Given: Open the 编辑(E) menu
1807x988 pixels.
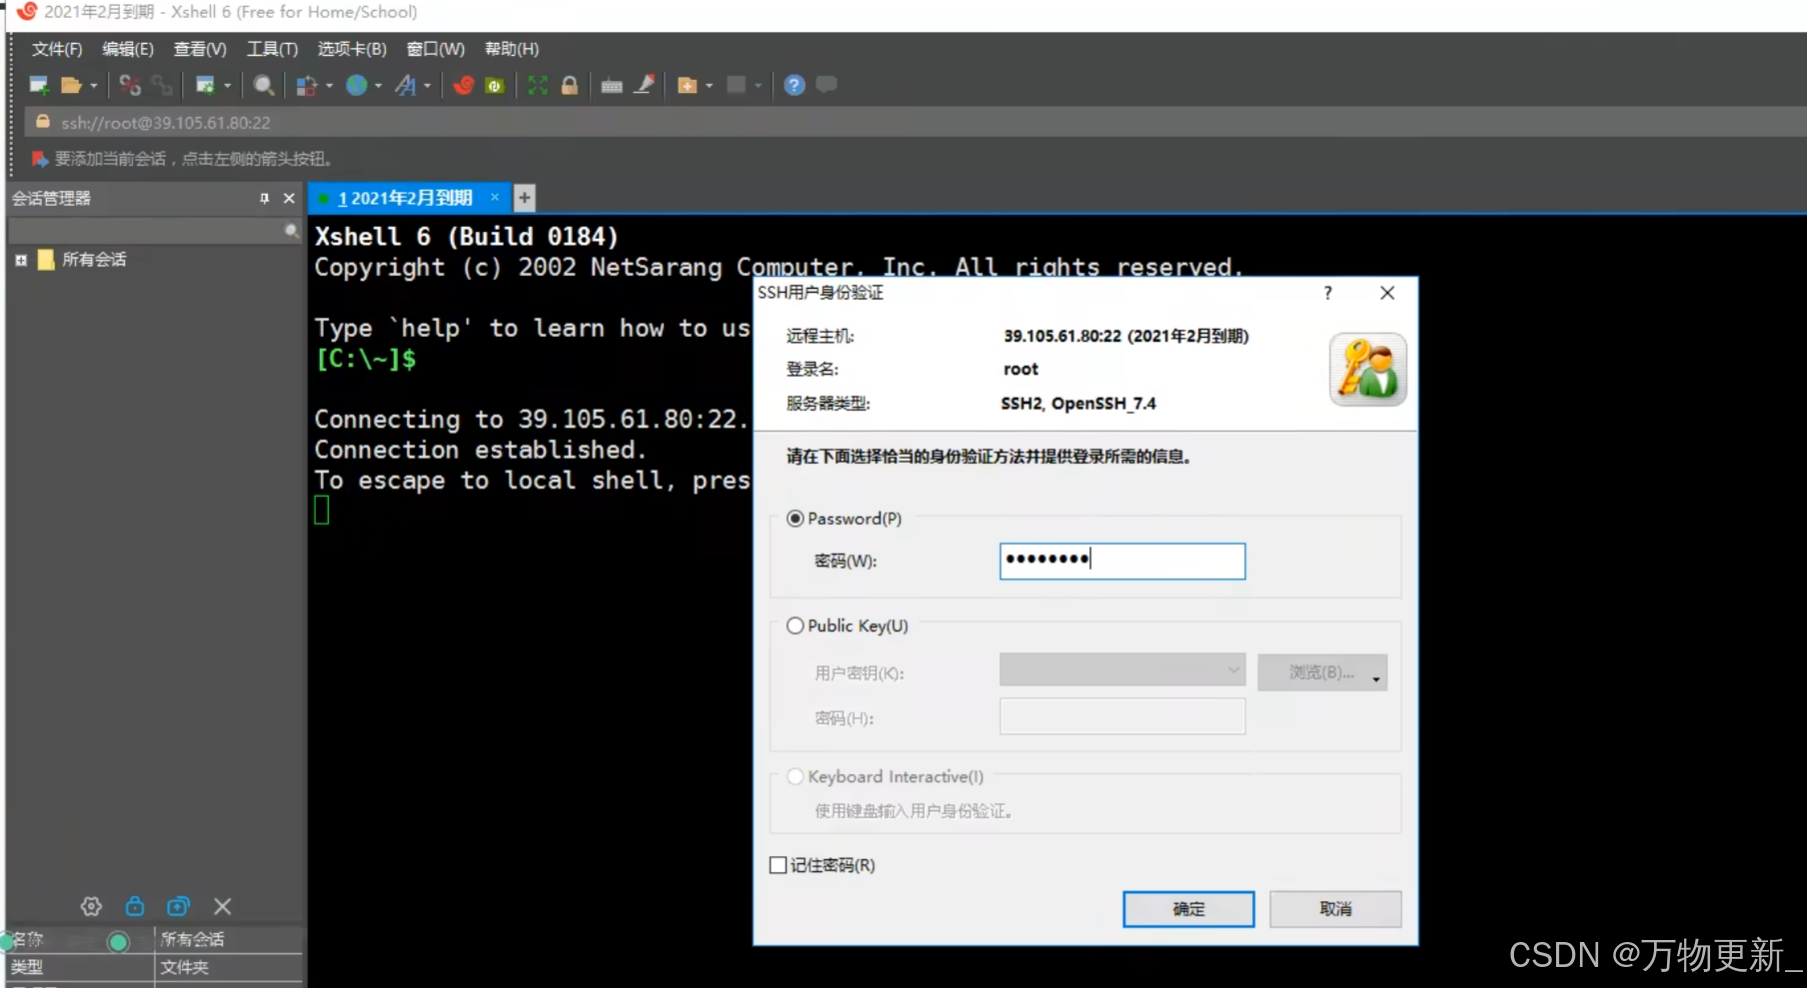Looking at the screenshot, I should [128, 49].
